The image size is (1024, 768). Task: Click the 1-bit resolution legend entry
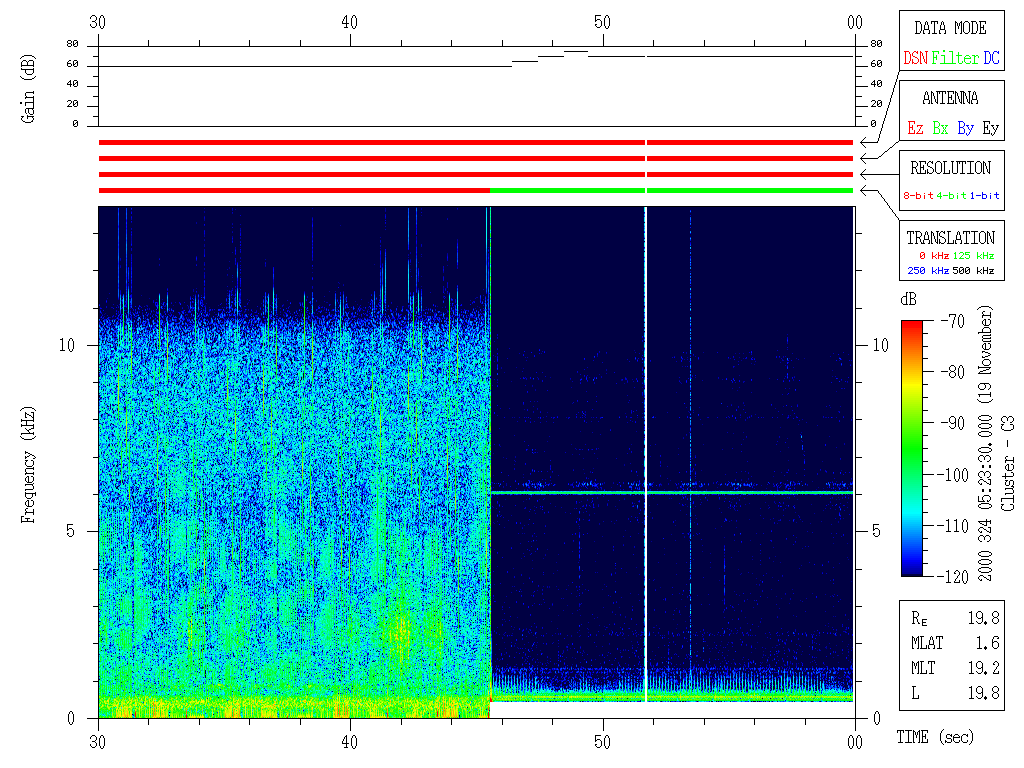[x=985, y=196]
